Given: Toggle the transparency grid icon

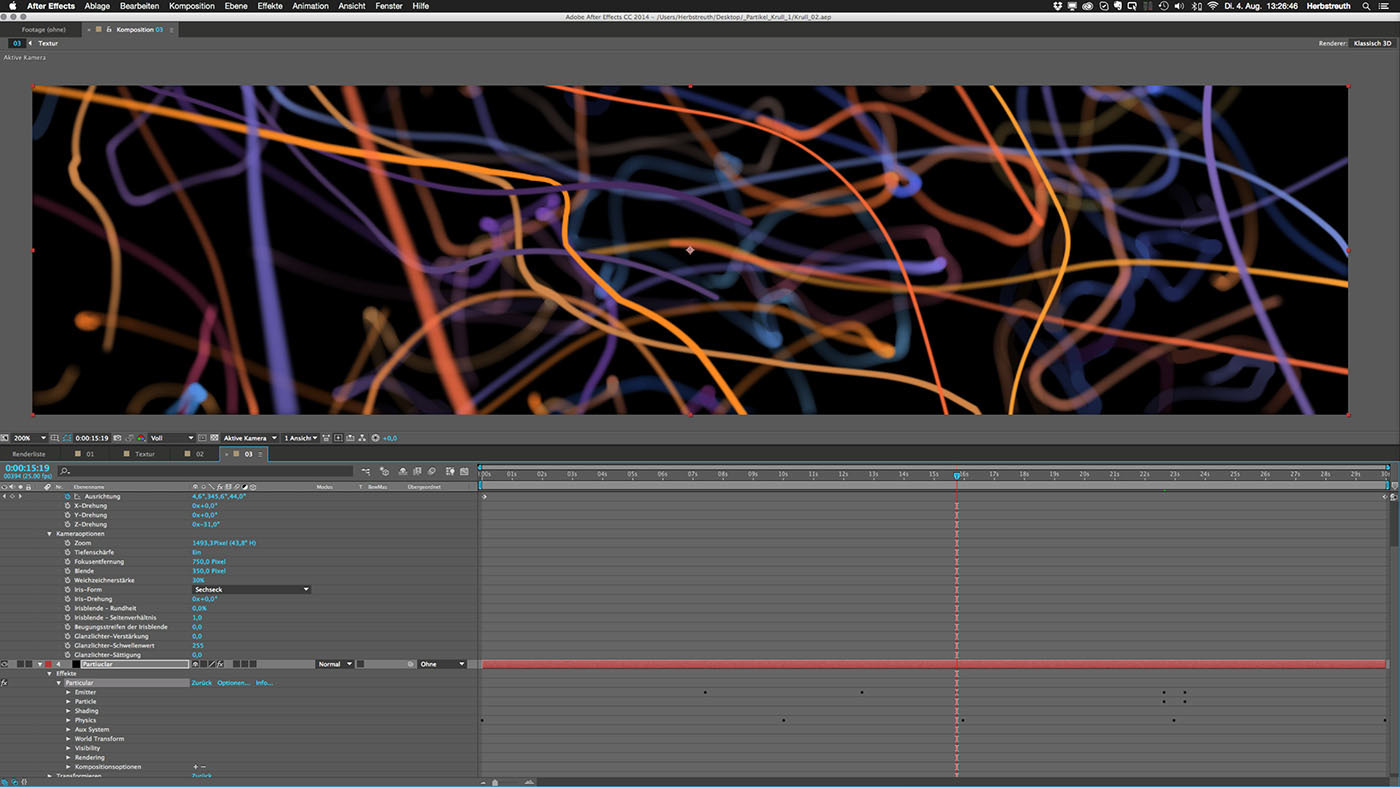Looking at the screenshot, I should pos(214,438).
